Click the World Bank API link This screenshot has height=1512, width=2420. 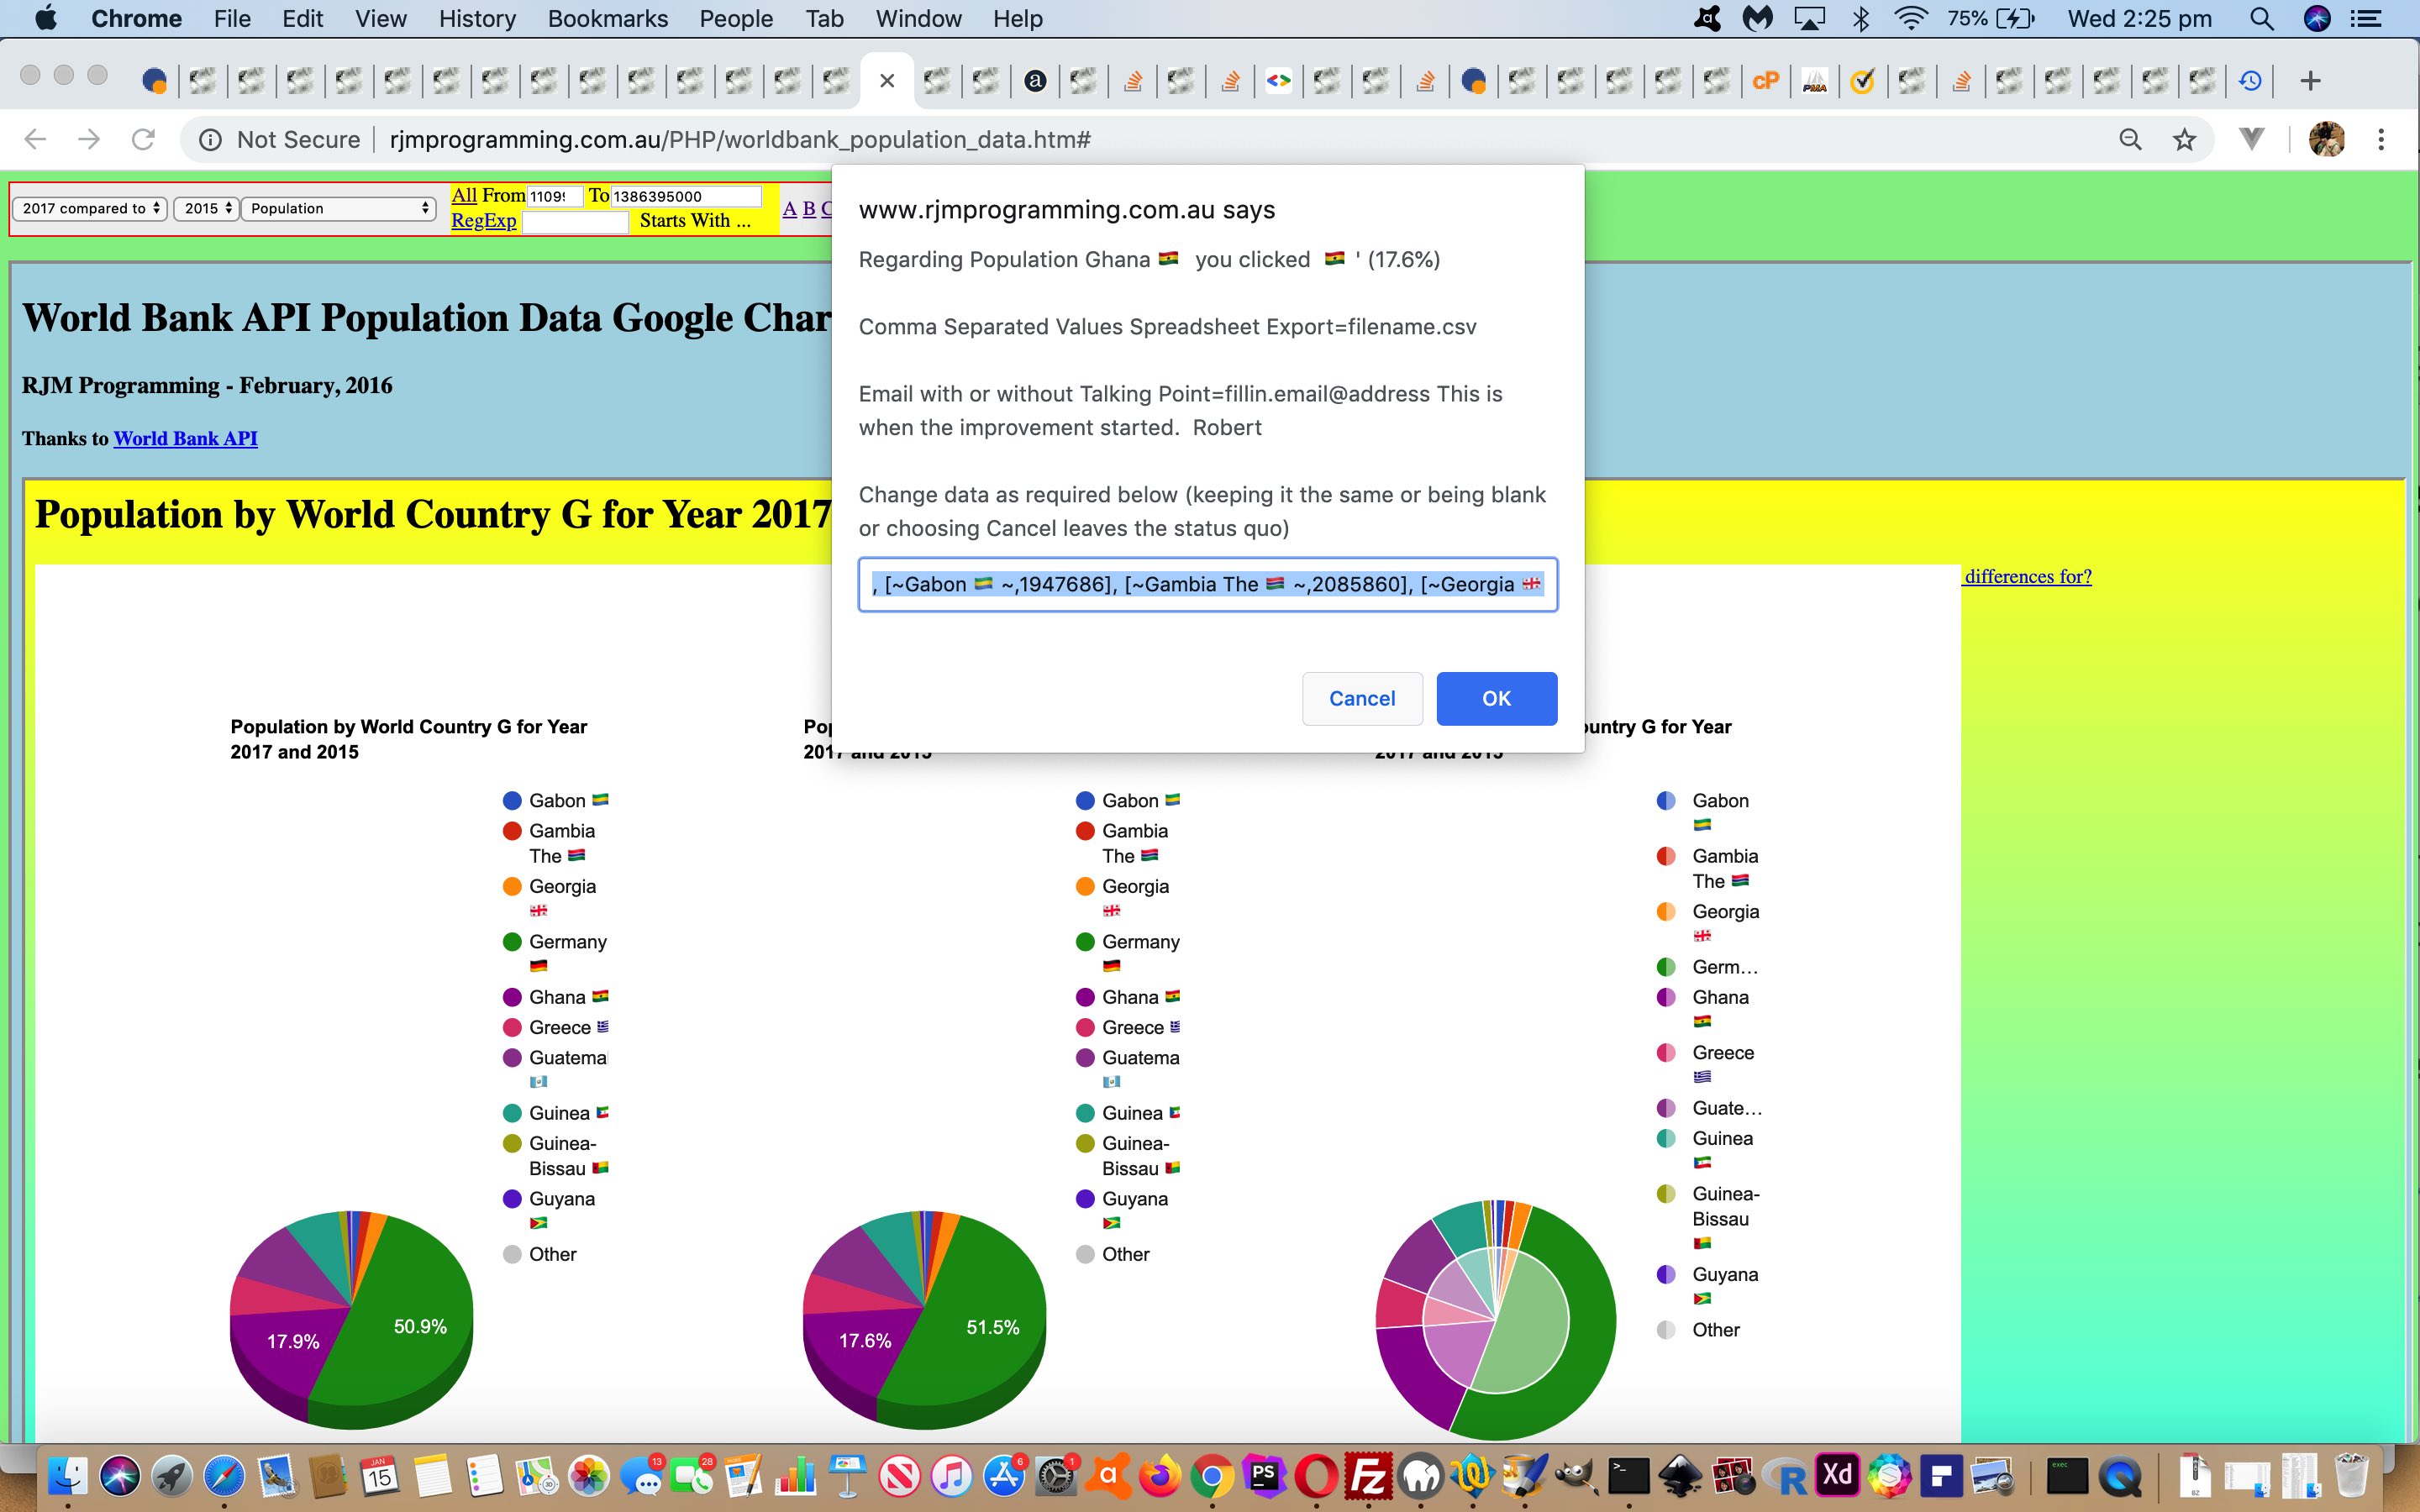(185, 439)
